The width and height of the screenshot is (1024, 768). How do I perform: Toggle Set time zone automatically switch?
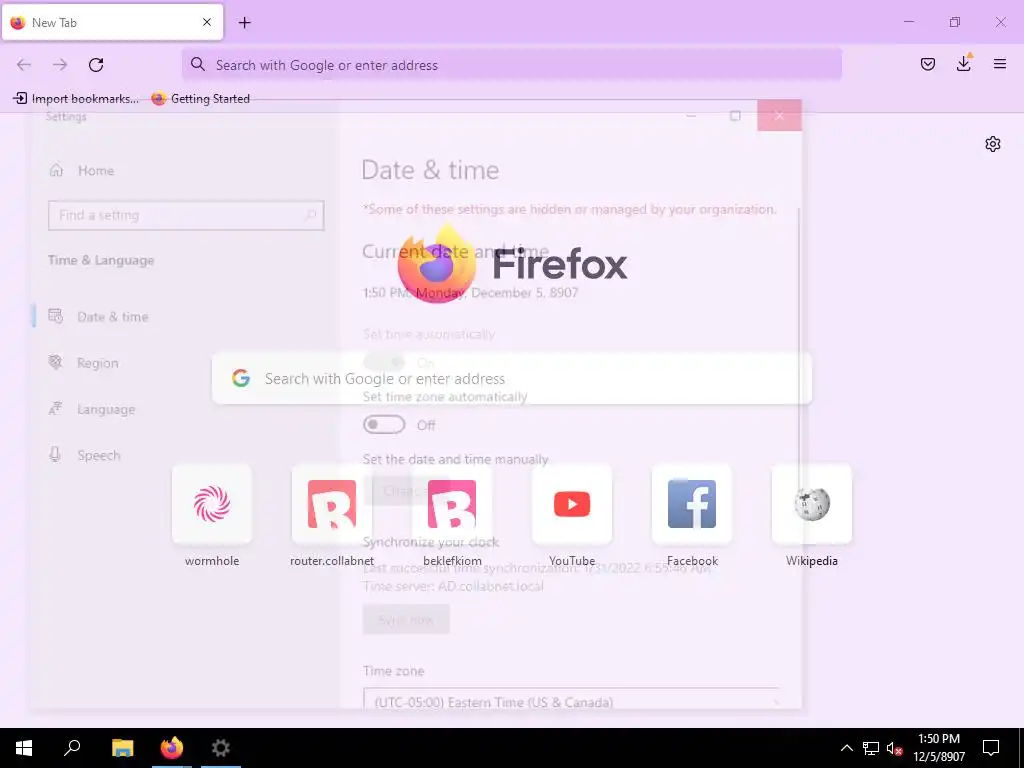384,425
